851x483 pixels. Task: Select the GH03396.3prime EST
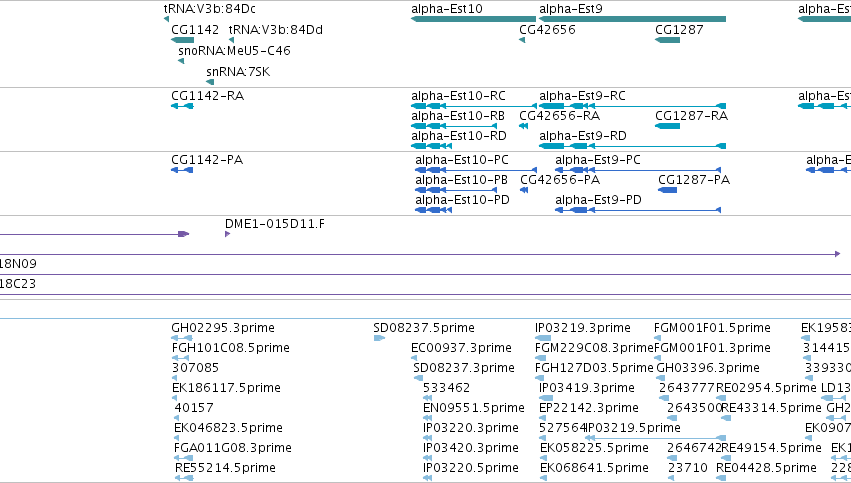[x=708, y=368]
